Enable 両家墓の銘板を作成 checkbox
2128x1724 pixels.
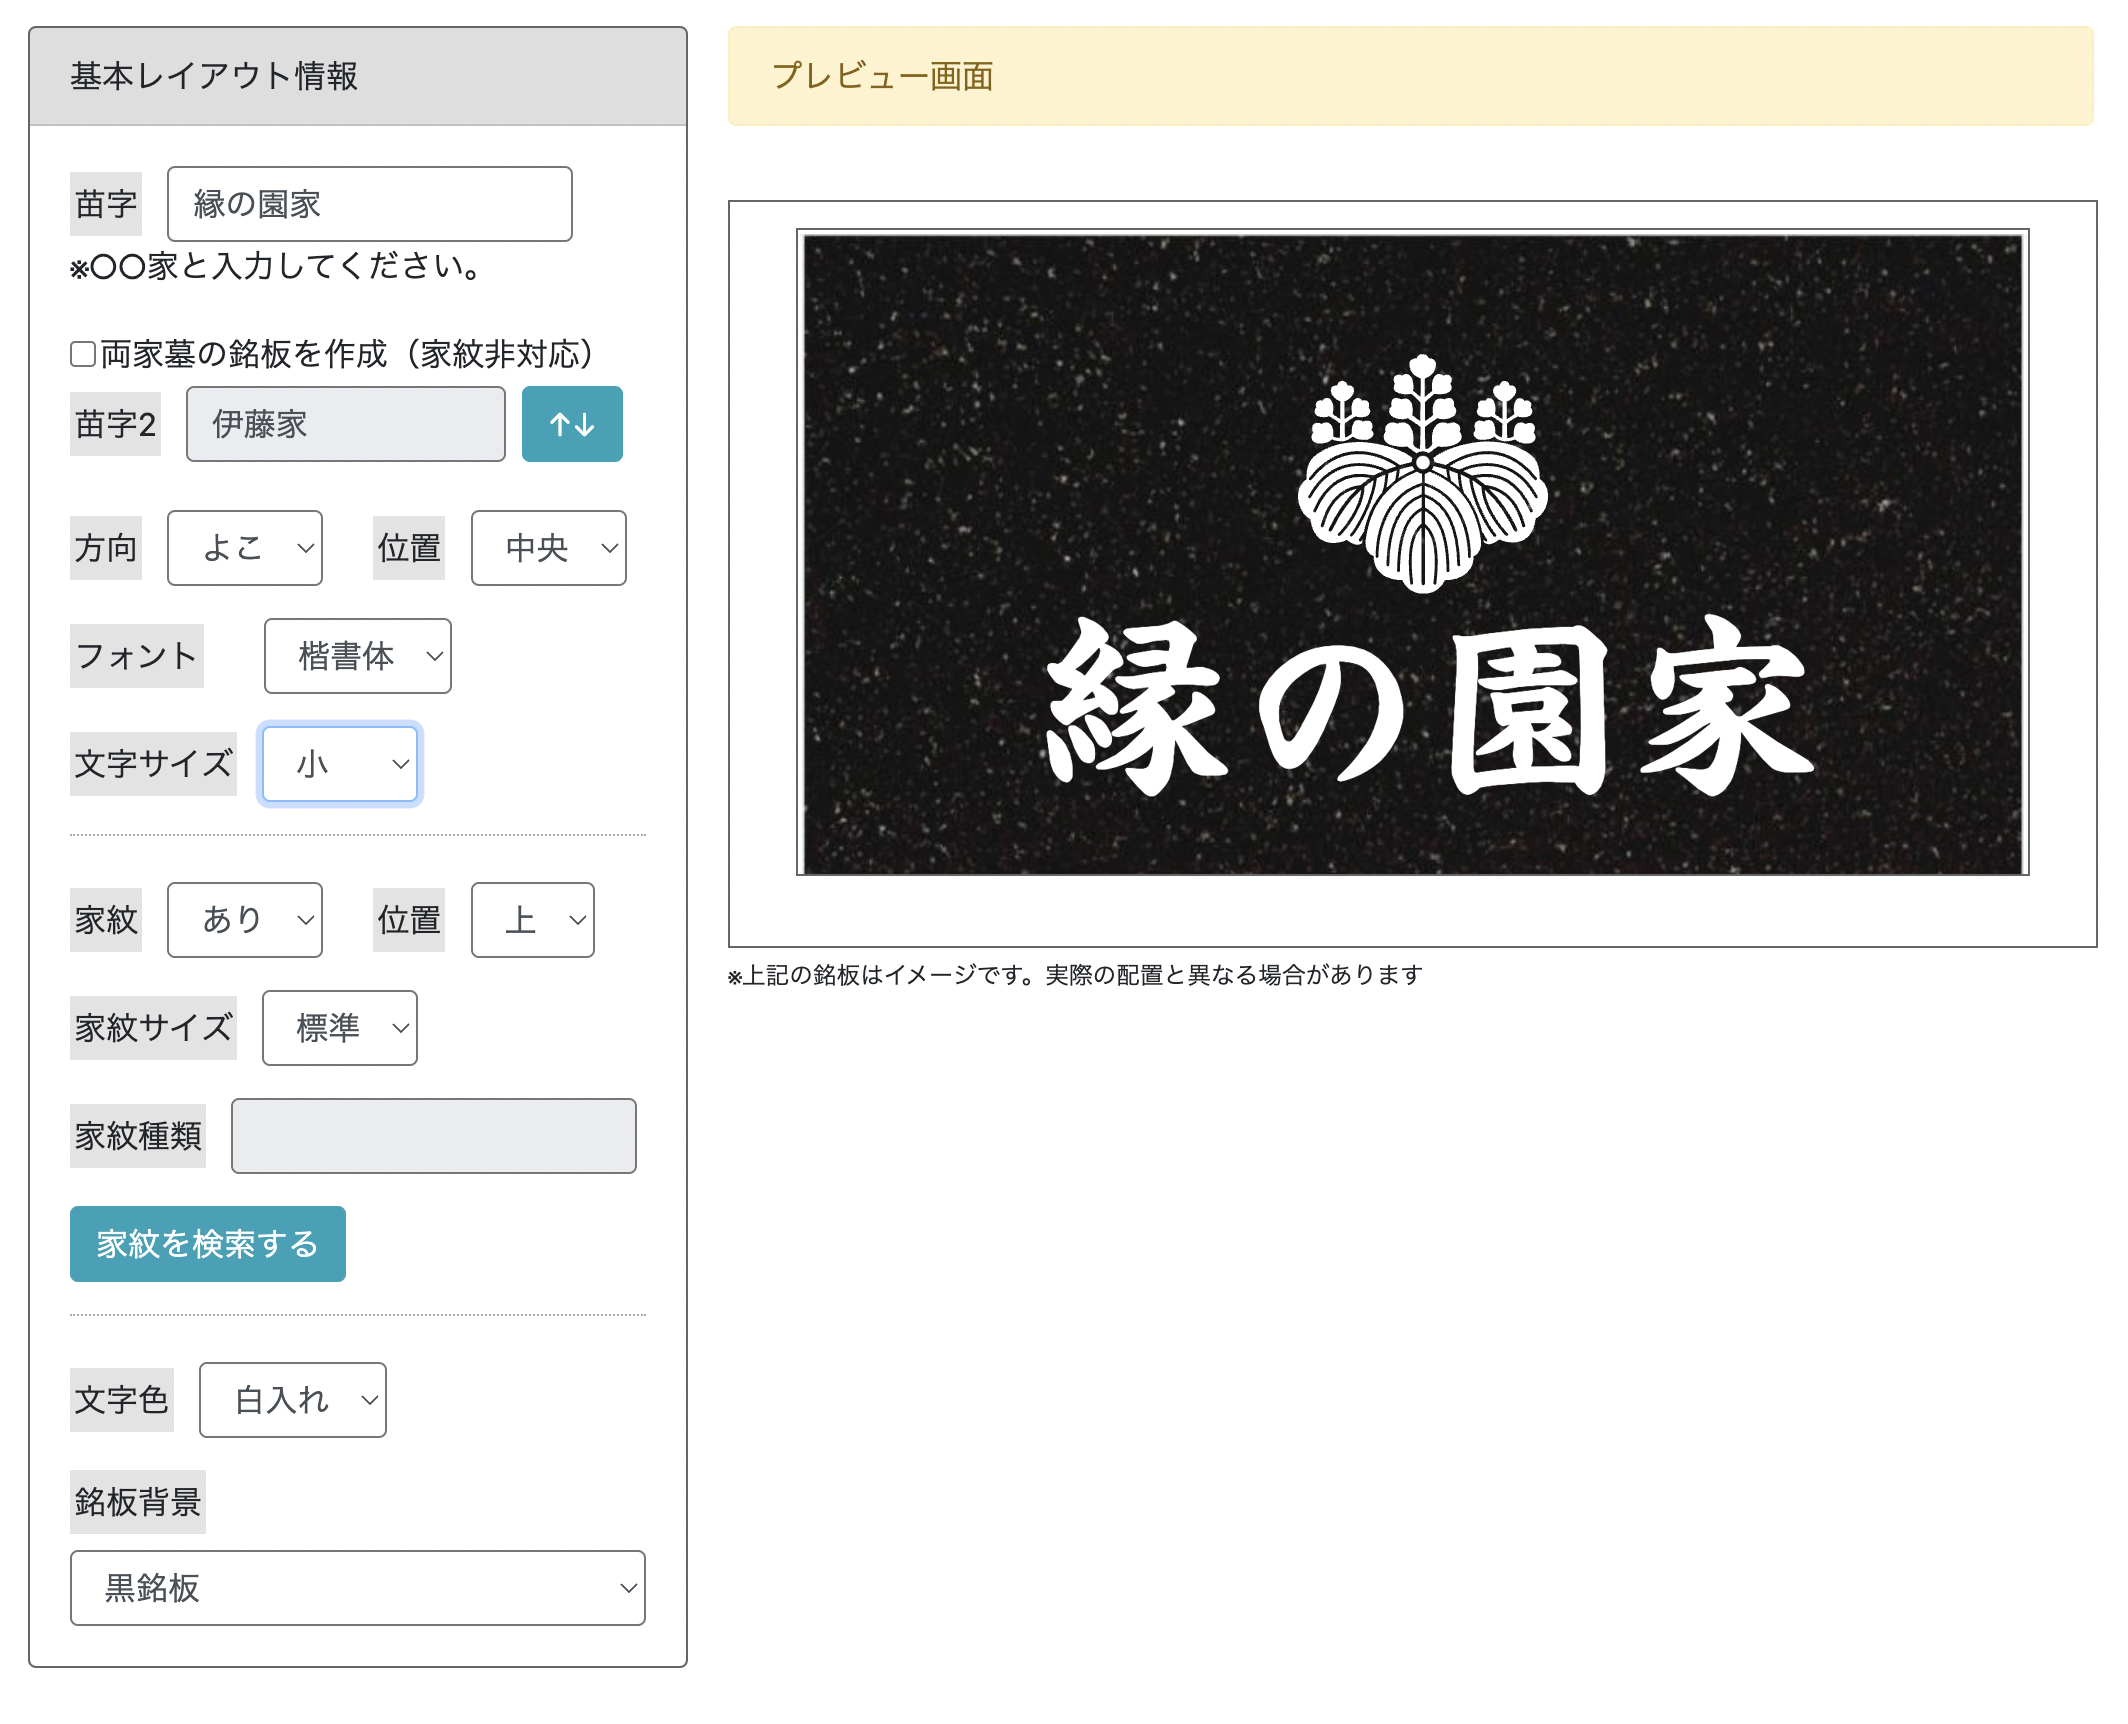(81, 352)
